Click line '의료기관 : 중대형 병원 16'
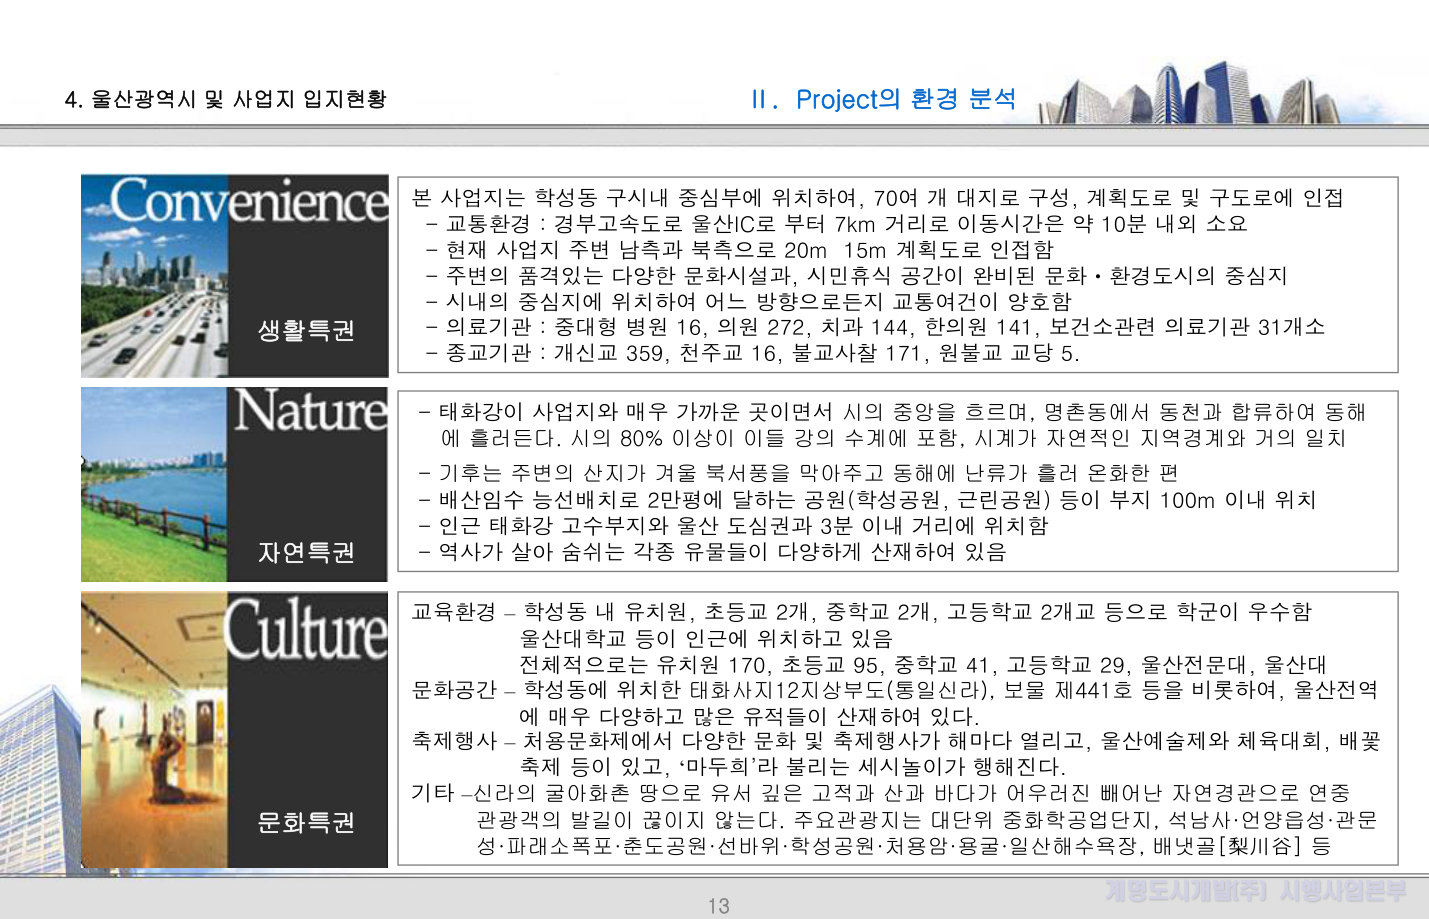This screenshot has height=919, width=1429. (x=875, y=327)
